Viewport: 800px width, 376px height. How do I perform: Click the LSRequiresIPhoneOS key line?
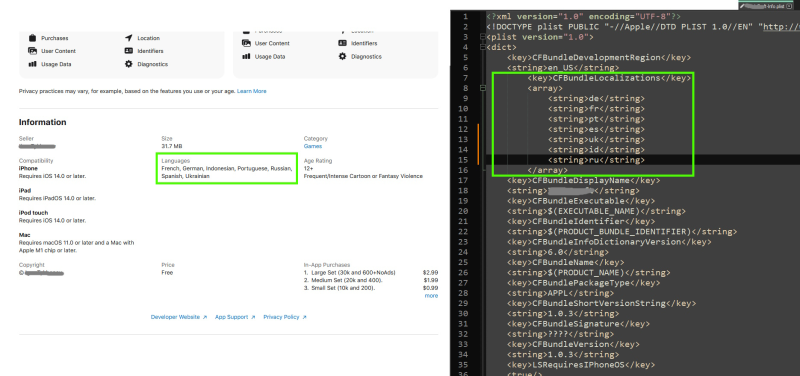tap(581, 364)
